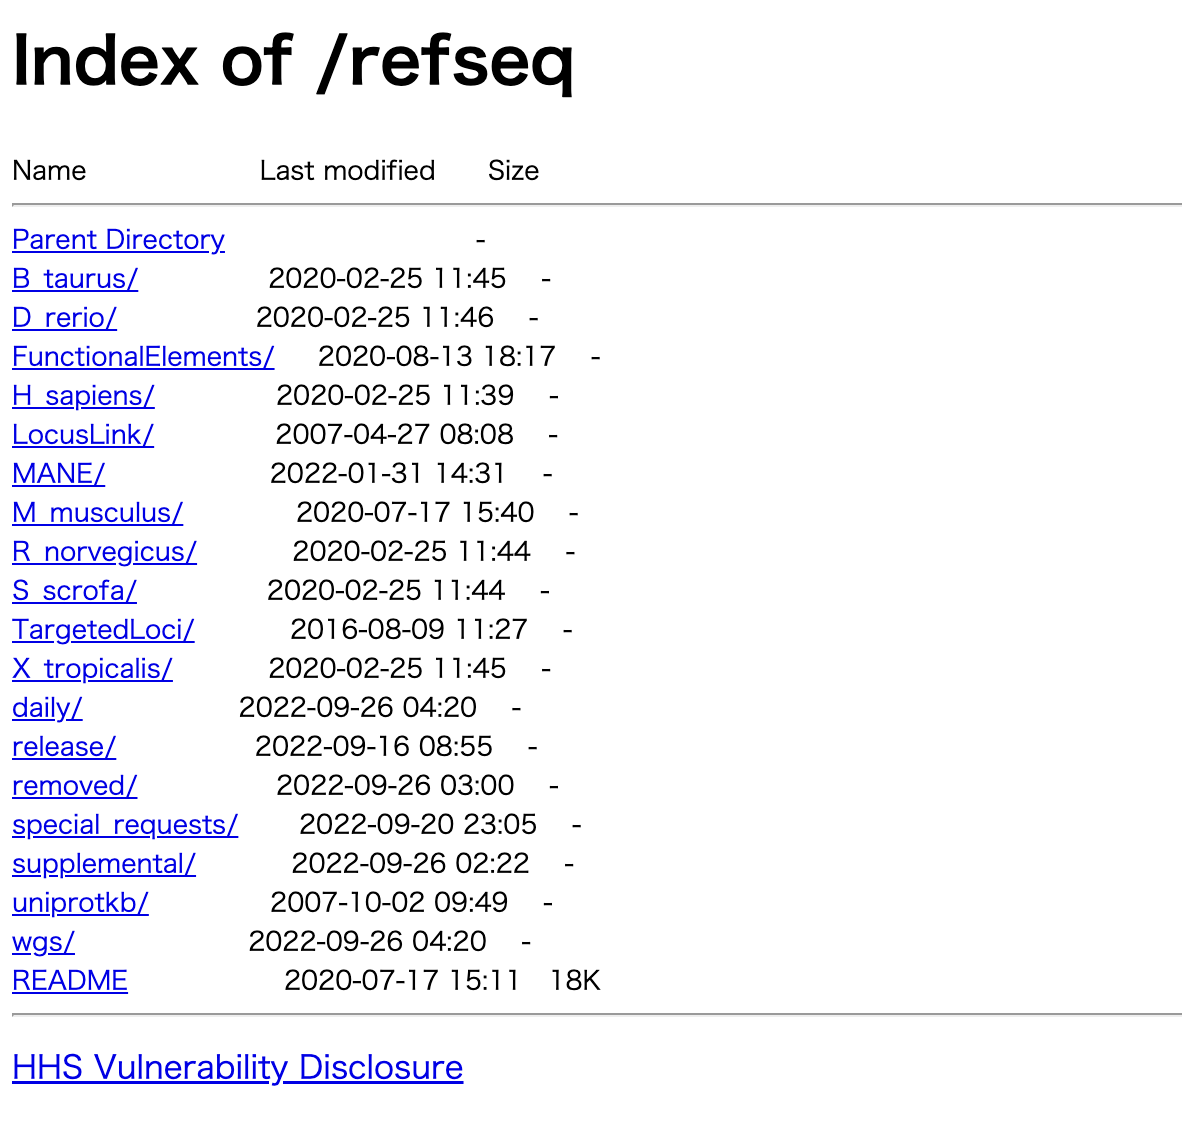Select the S_scrofa/ folder link
The image size is (1182, 1140).
coord(75,591)
